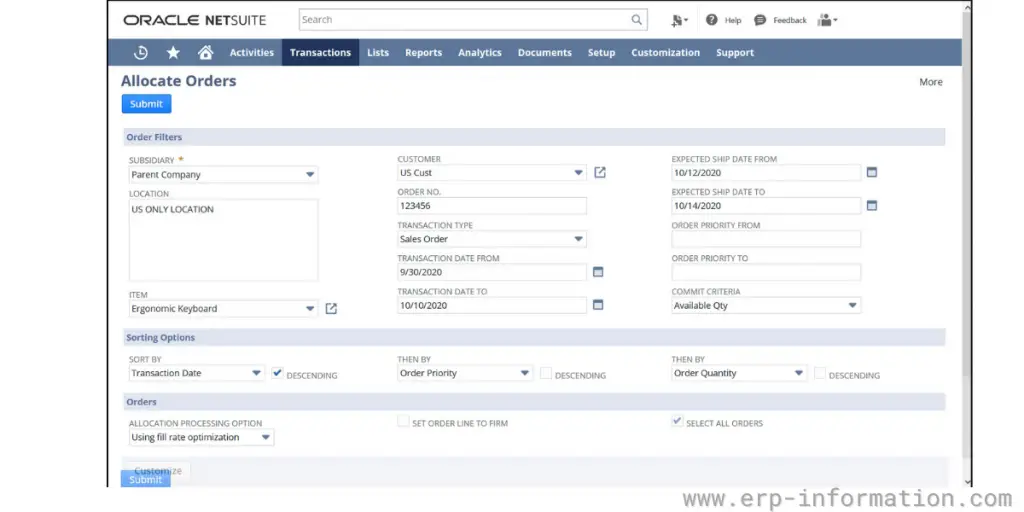Open Customer record external link icon
1024x512 pixels.
(x=600, y=173)
